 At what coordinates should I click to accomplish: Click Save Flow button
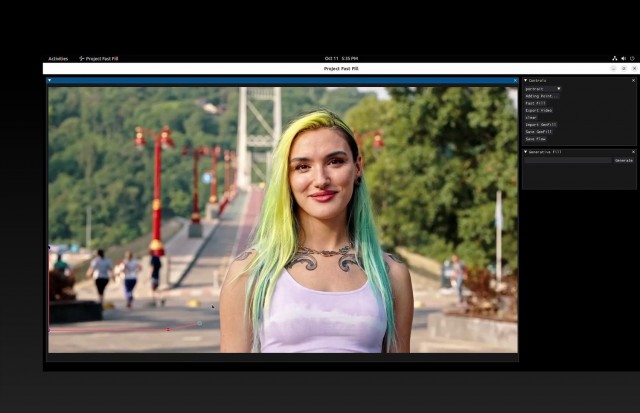click(535, 139)
